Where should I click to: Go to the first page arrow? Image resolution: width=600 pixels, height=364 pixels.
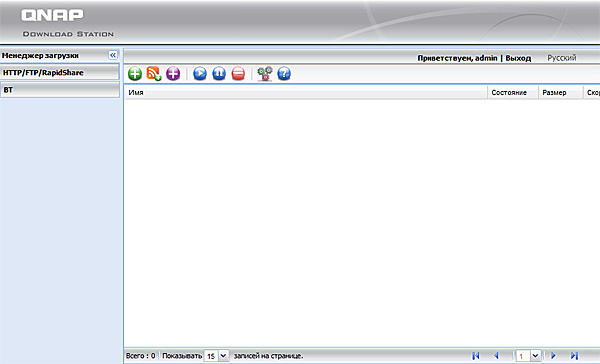[476, 356]
